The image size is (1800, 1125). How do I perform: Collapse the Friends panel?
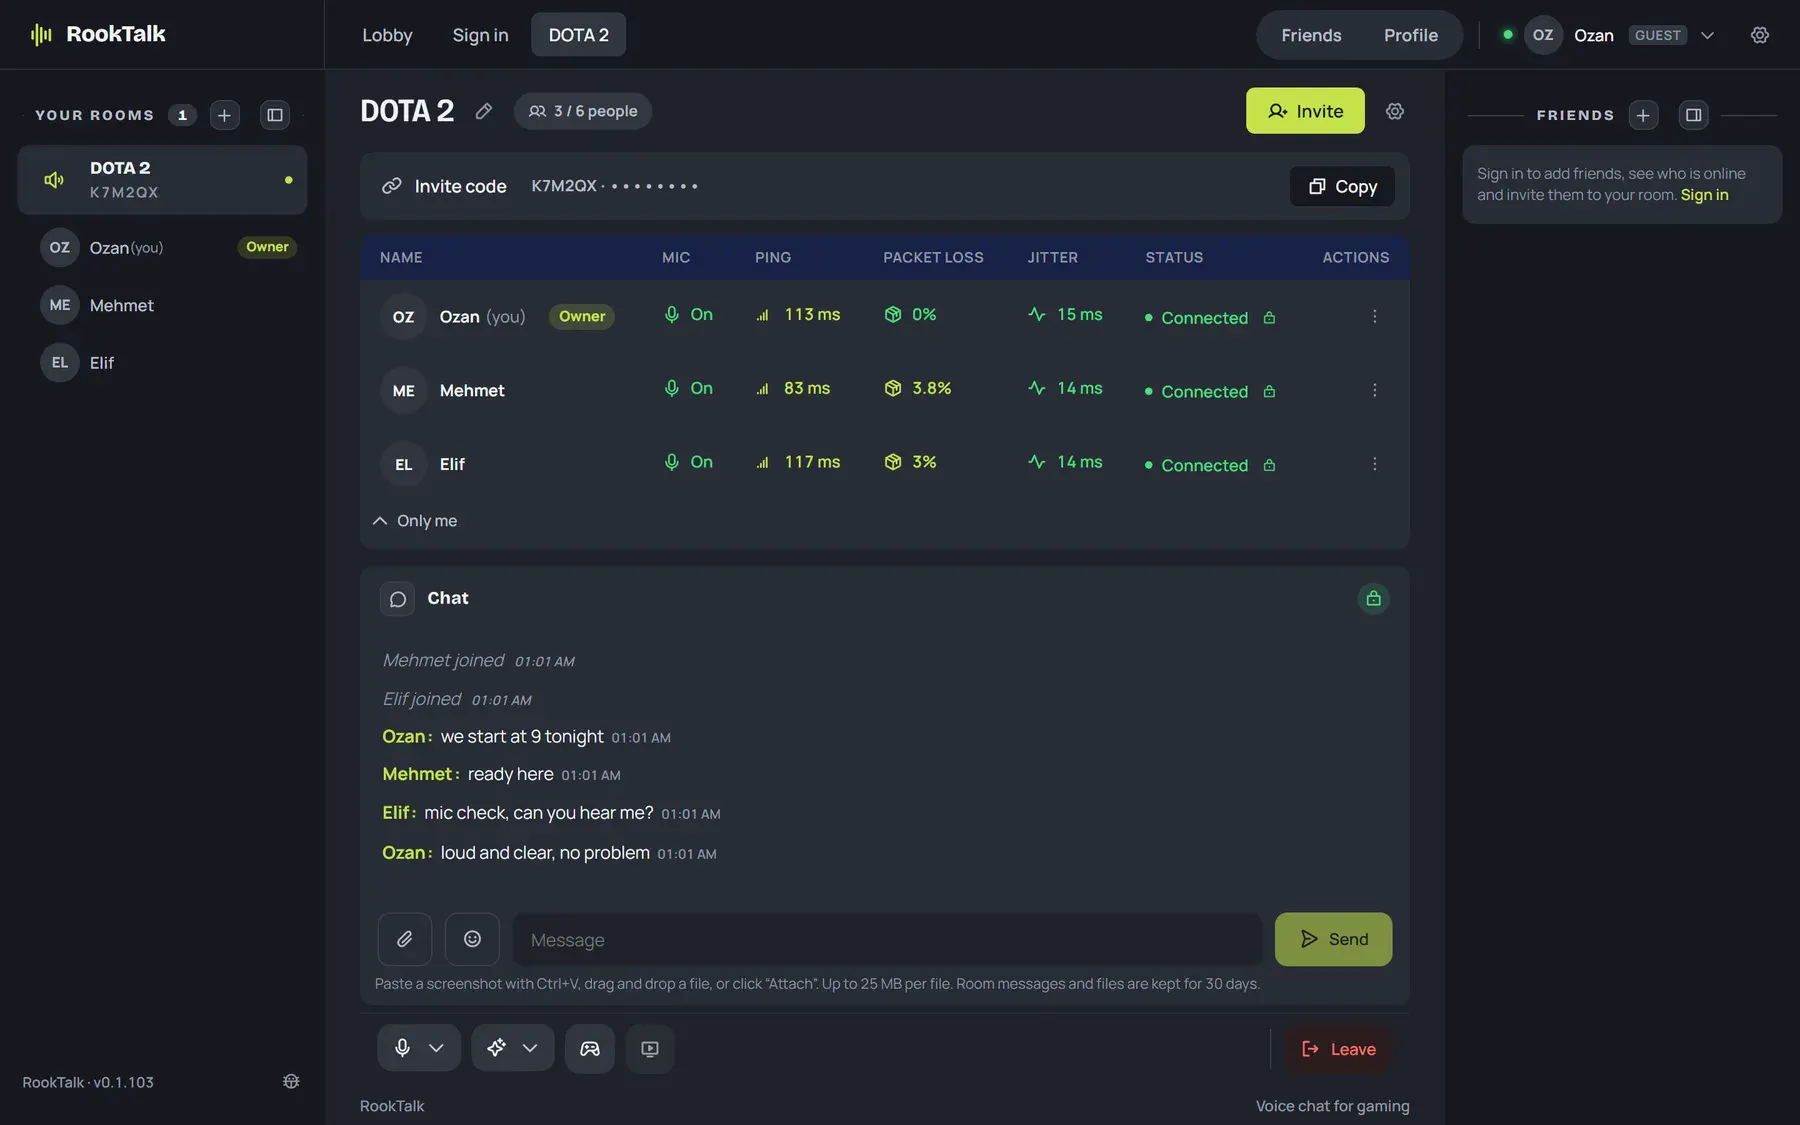[1693, 115]
